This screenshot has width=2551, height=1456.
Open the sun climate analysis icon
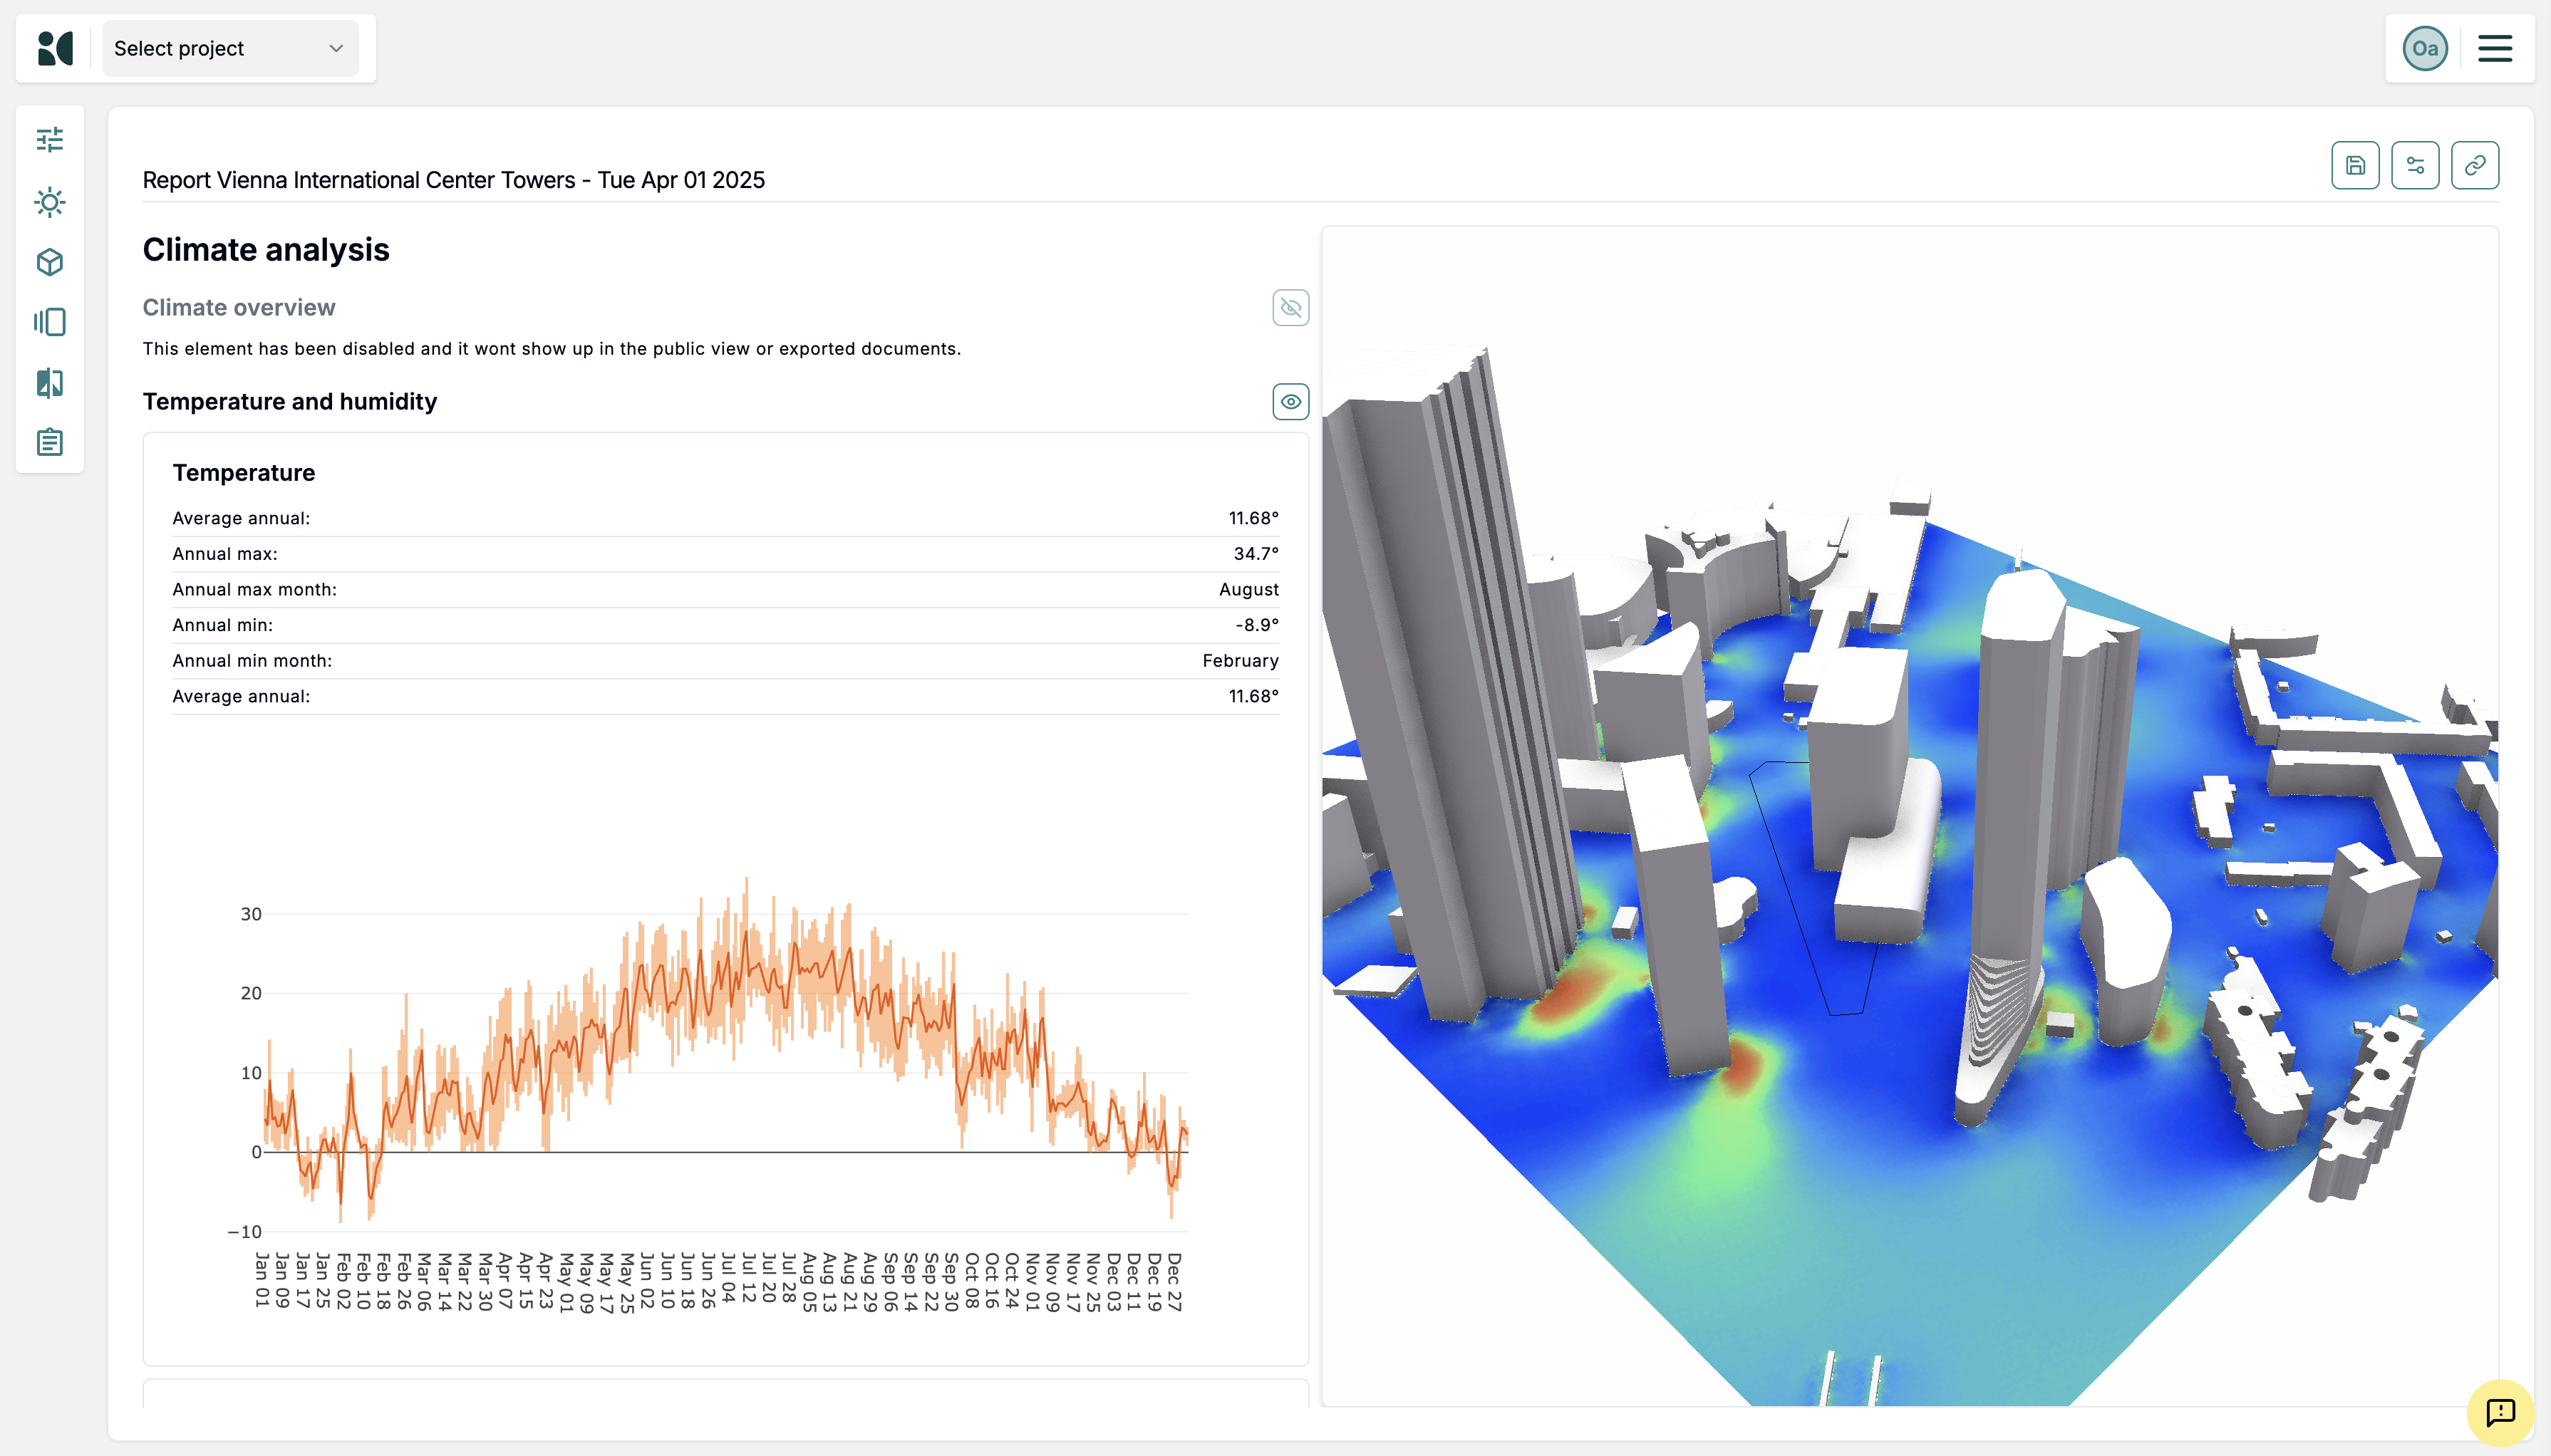[50, 202]
